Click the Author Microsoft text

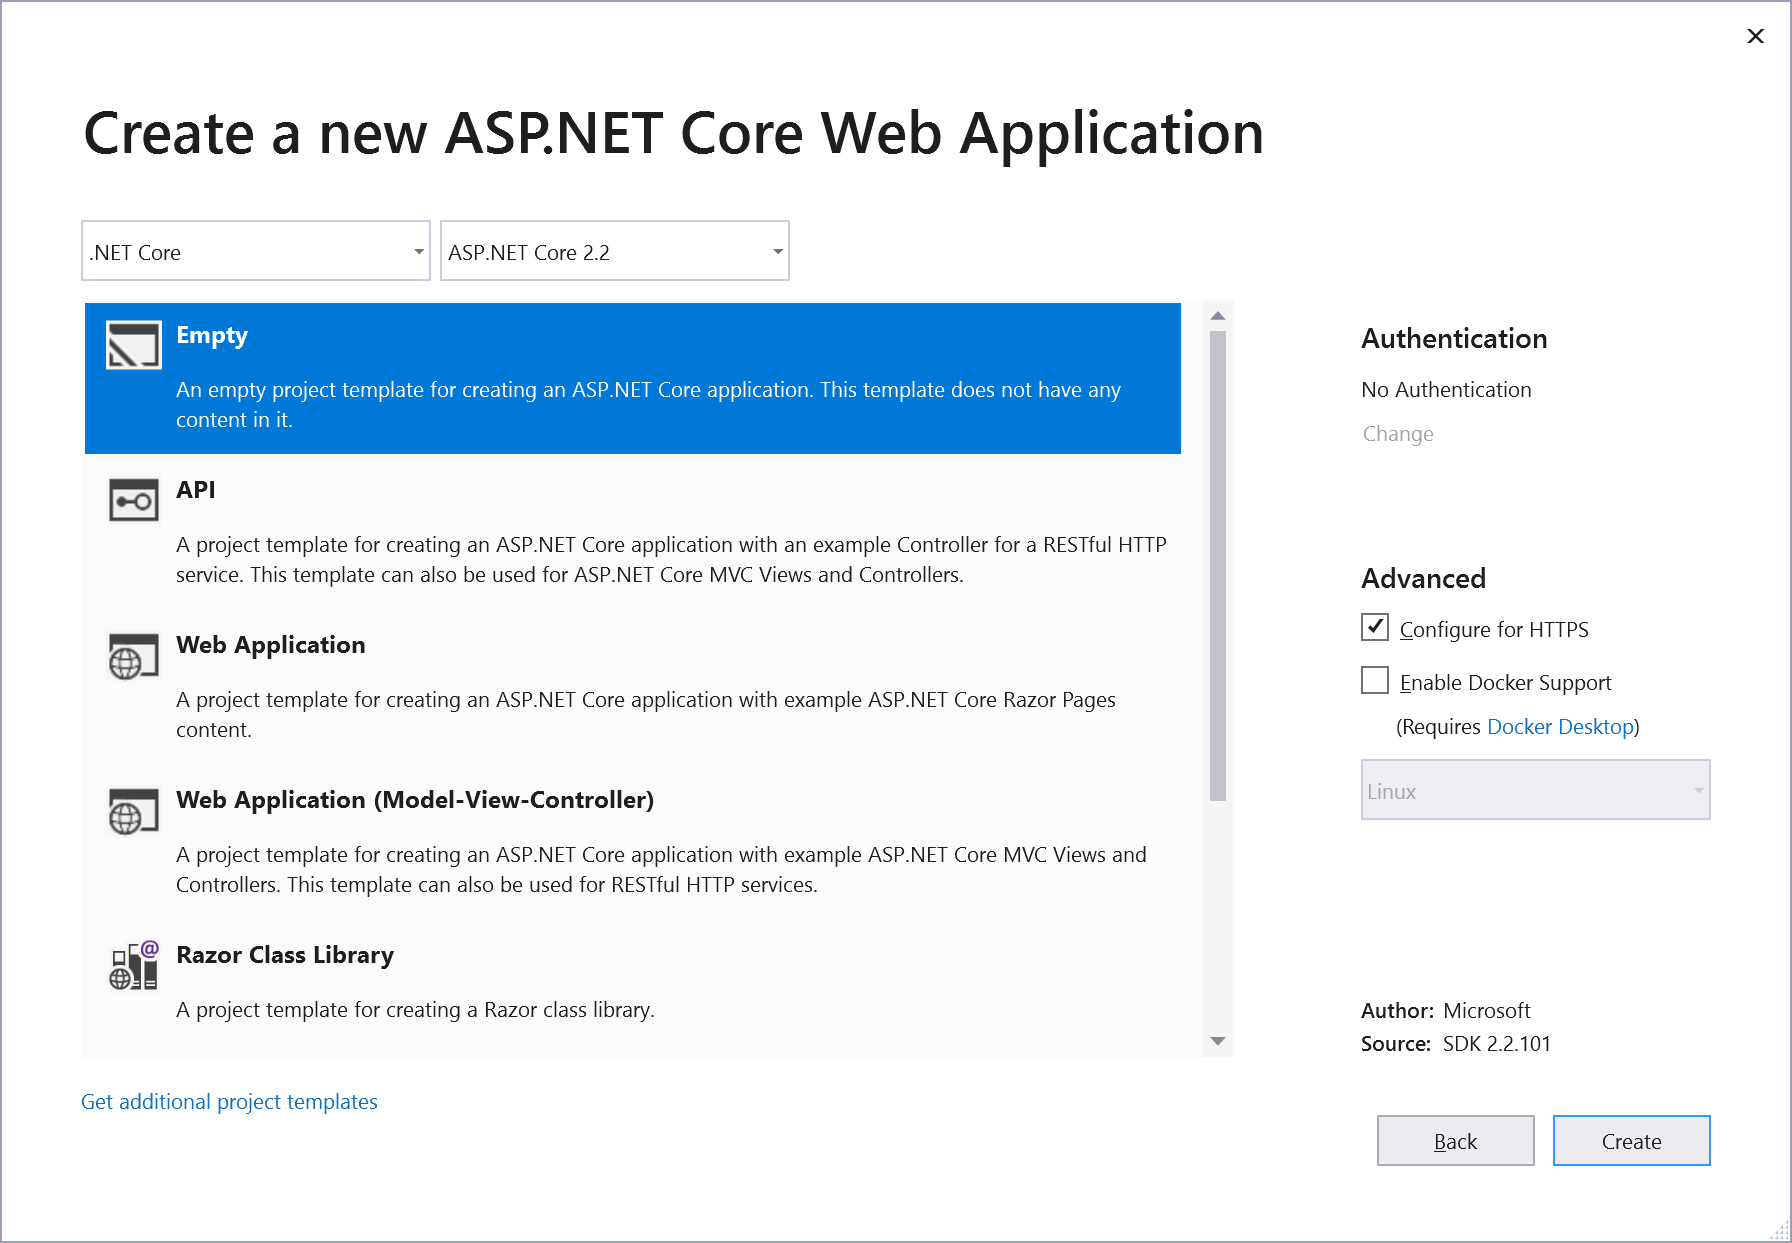pyautogui.click(x=1446, y=1011)
